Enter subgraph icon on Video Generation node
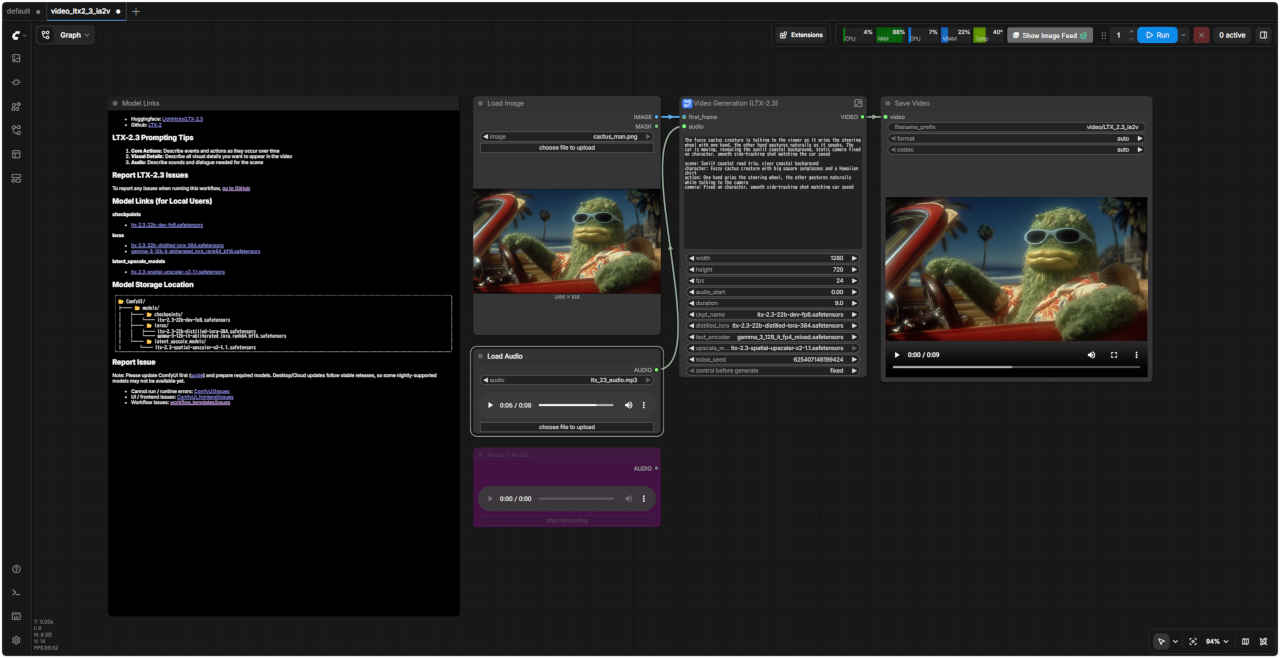Viewport: 1280px width, 658px height. (857, 103)
